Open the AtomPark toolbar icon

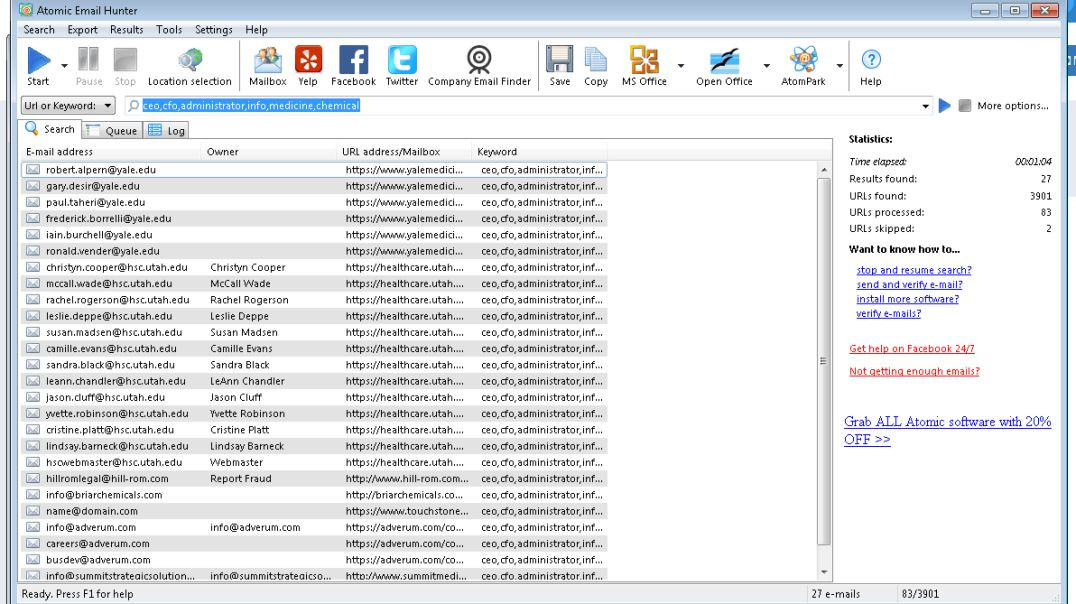click(x=803, y=66)
